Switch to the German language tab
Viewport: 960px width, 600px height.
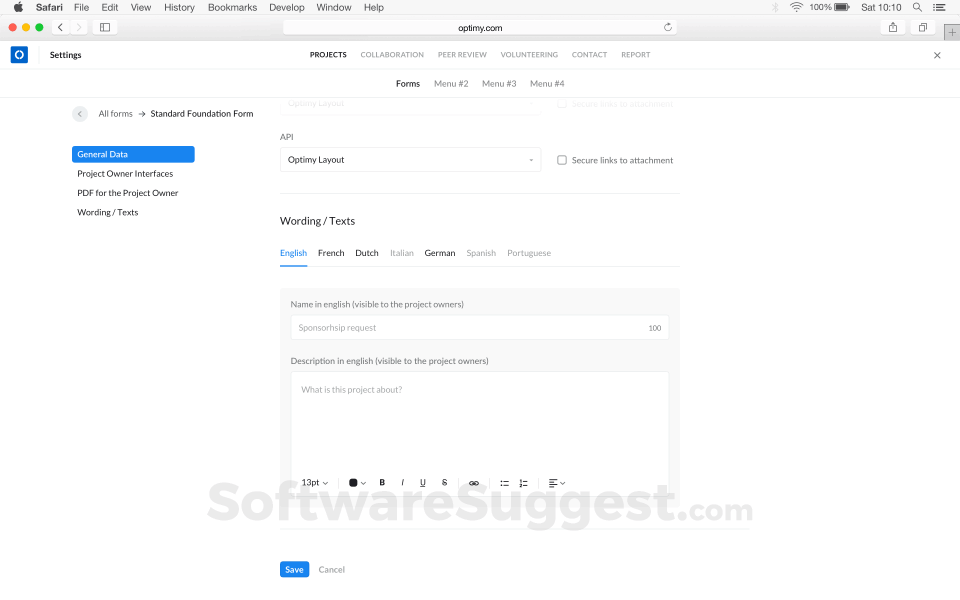tap(440, 253)
